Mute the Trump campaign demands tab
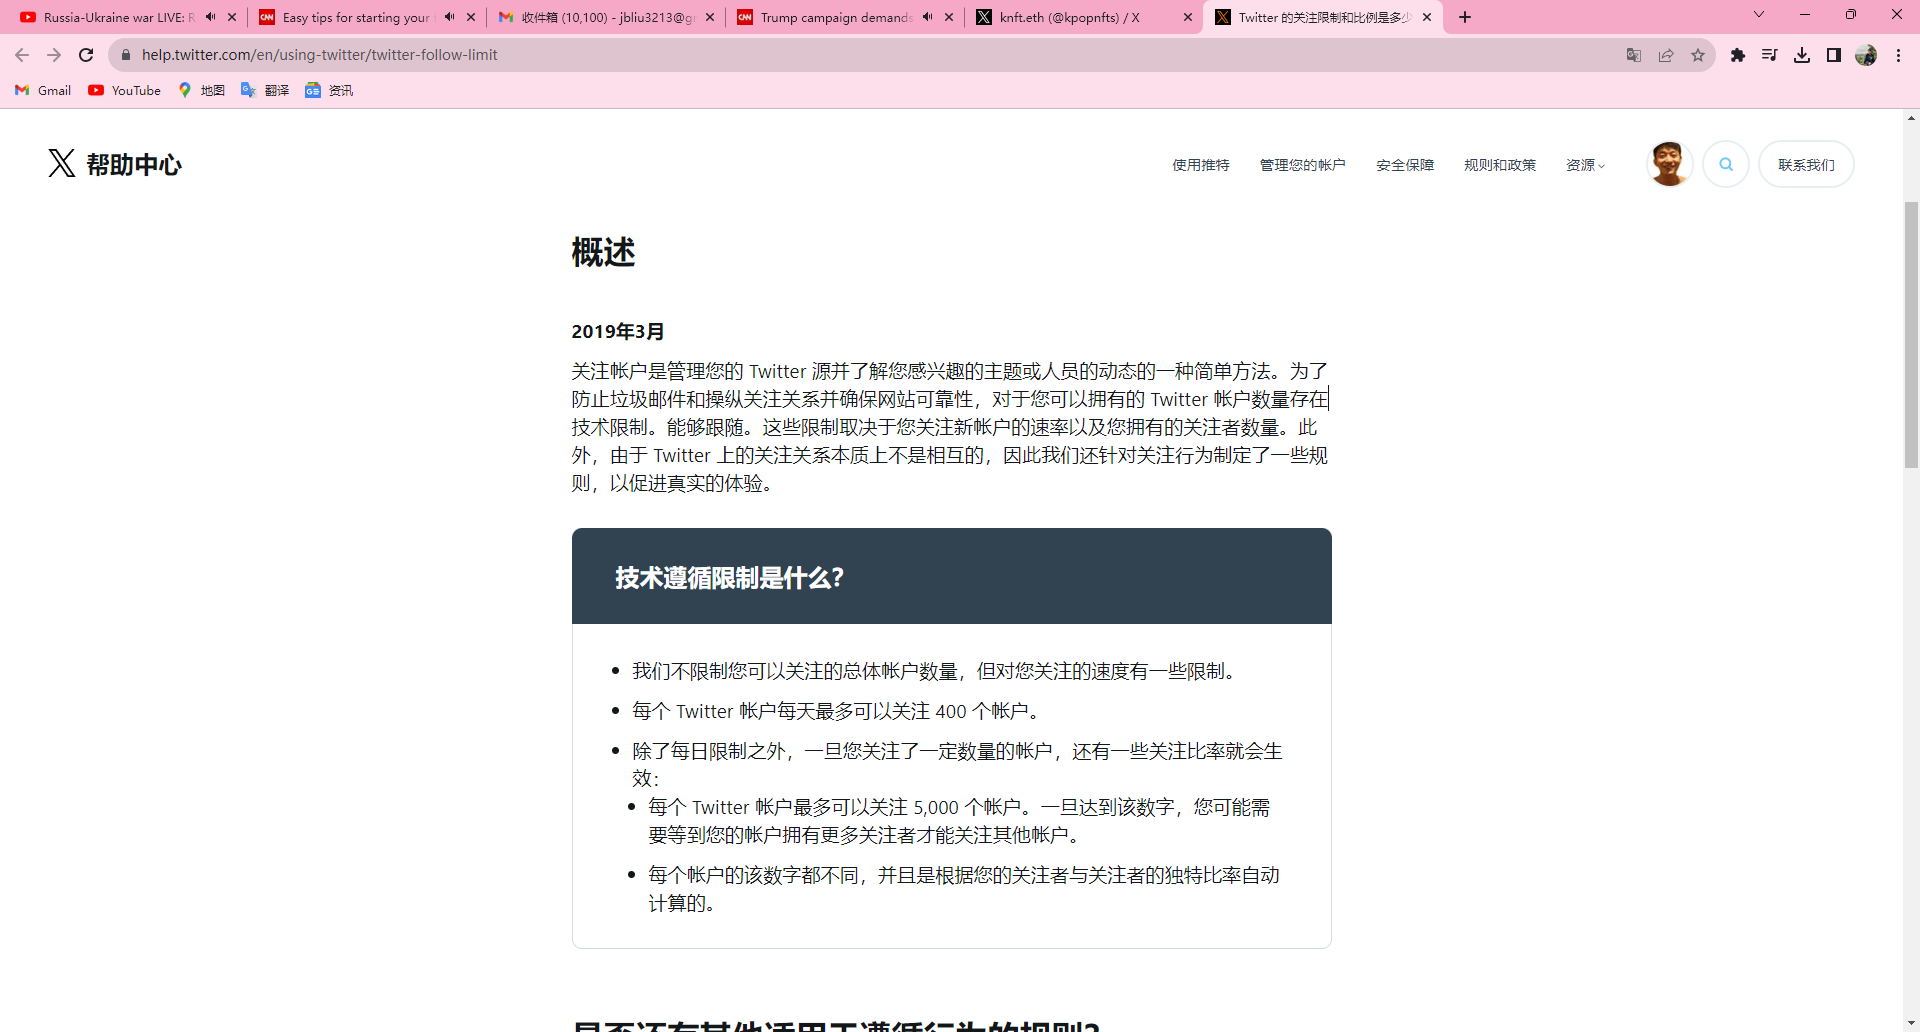Viewport: 1920px width, 1032px height. [927, 17]
